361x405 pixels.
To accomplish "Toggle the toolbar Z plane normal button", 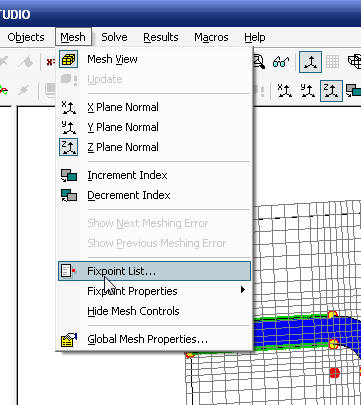I will pos(331,91).
